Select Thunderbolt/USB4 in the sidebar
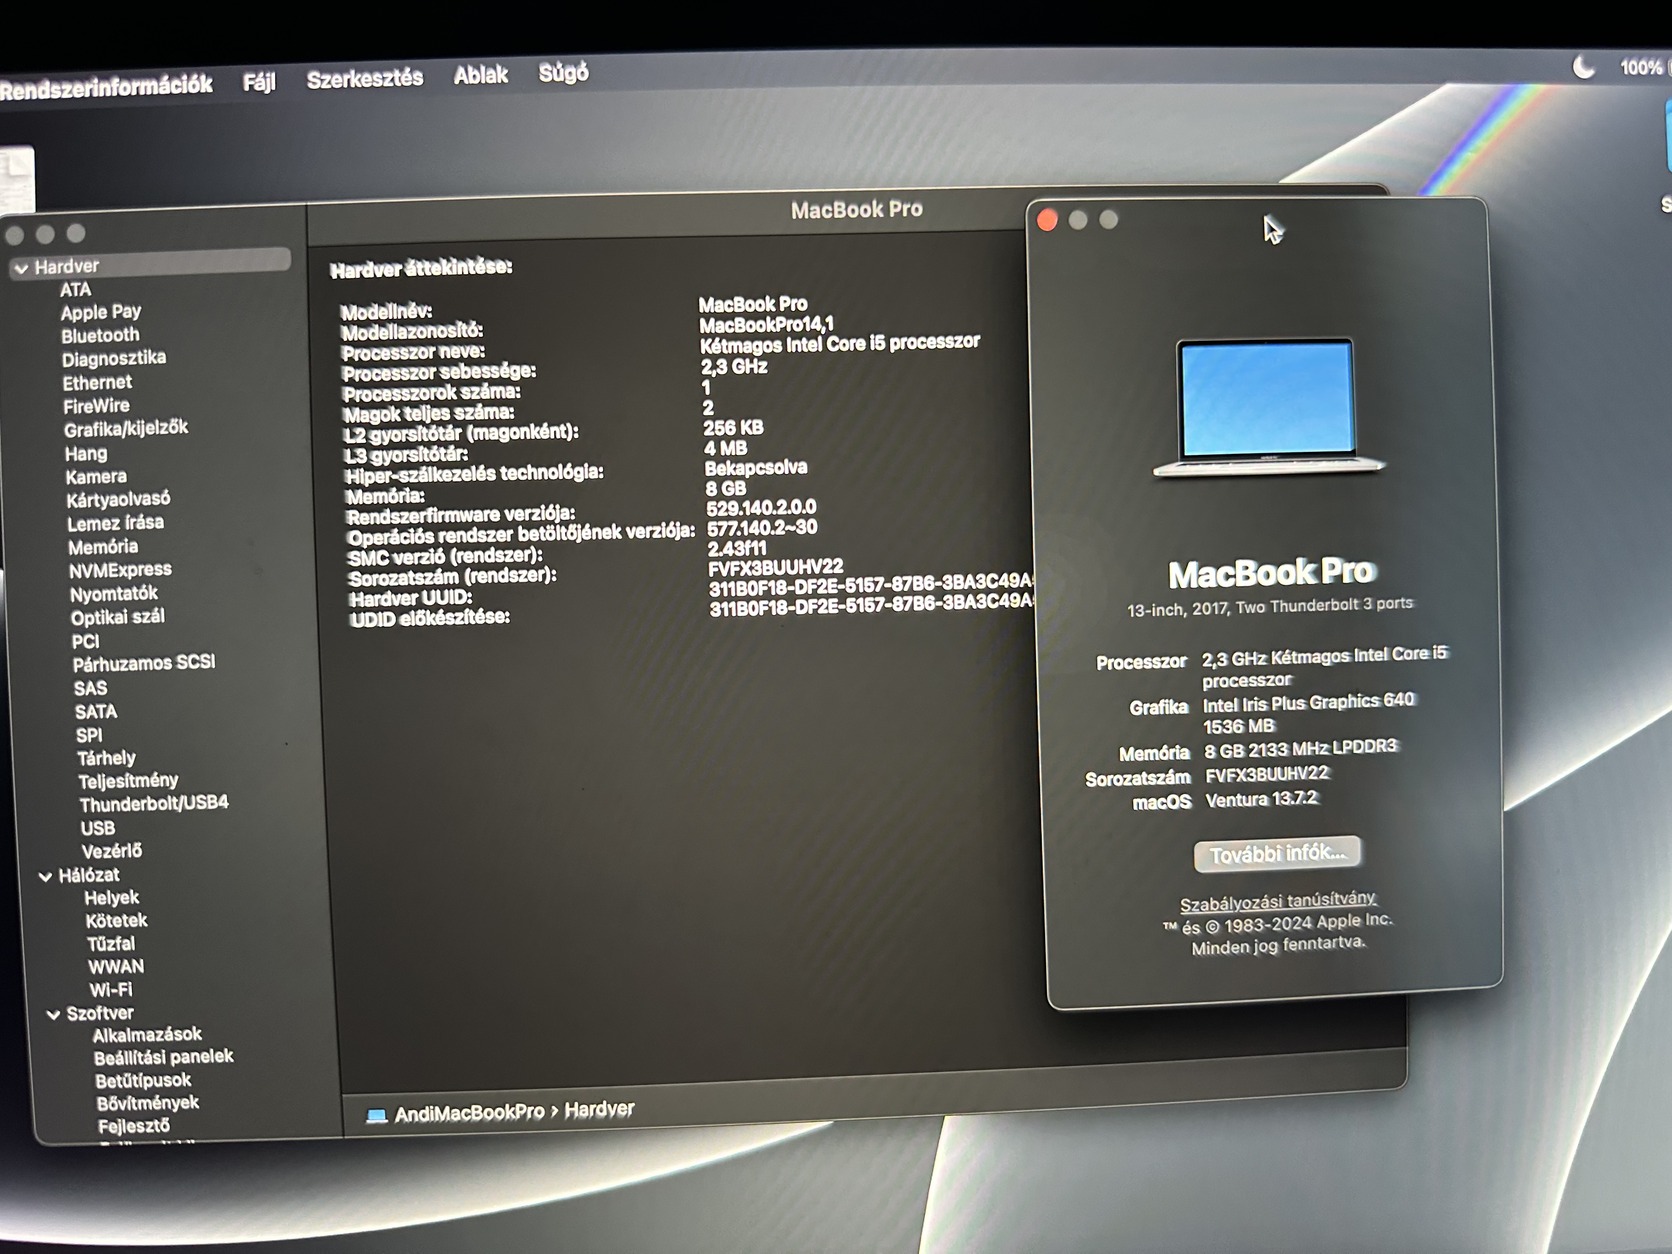Image resolution: width=1672 pixels, height=1254 pixels. 154,804
